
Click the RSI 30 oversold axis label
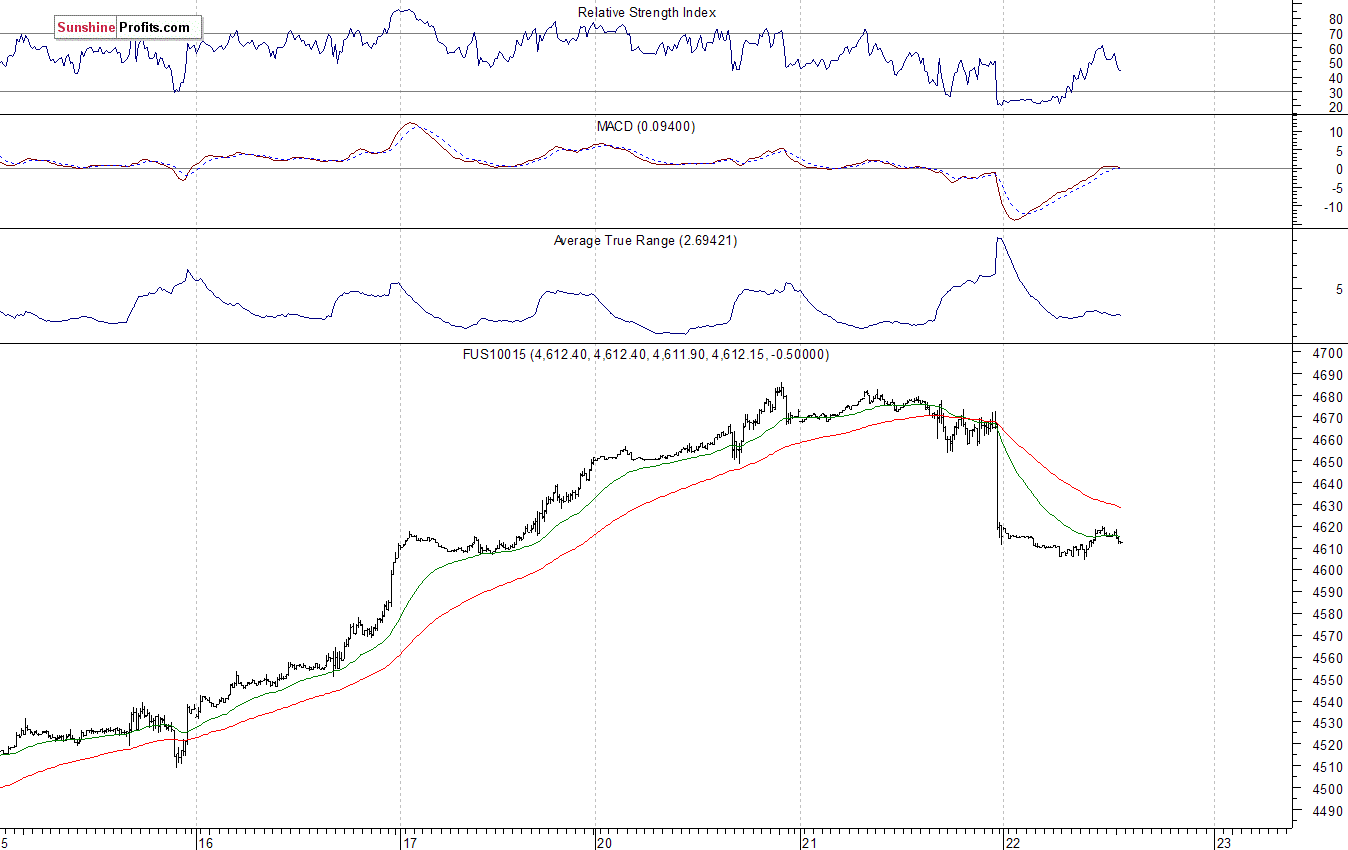tap(1336, 92)
